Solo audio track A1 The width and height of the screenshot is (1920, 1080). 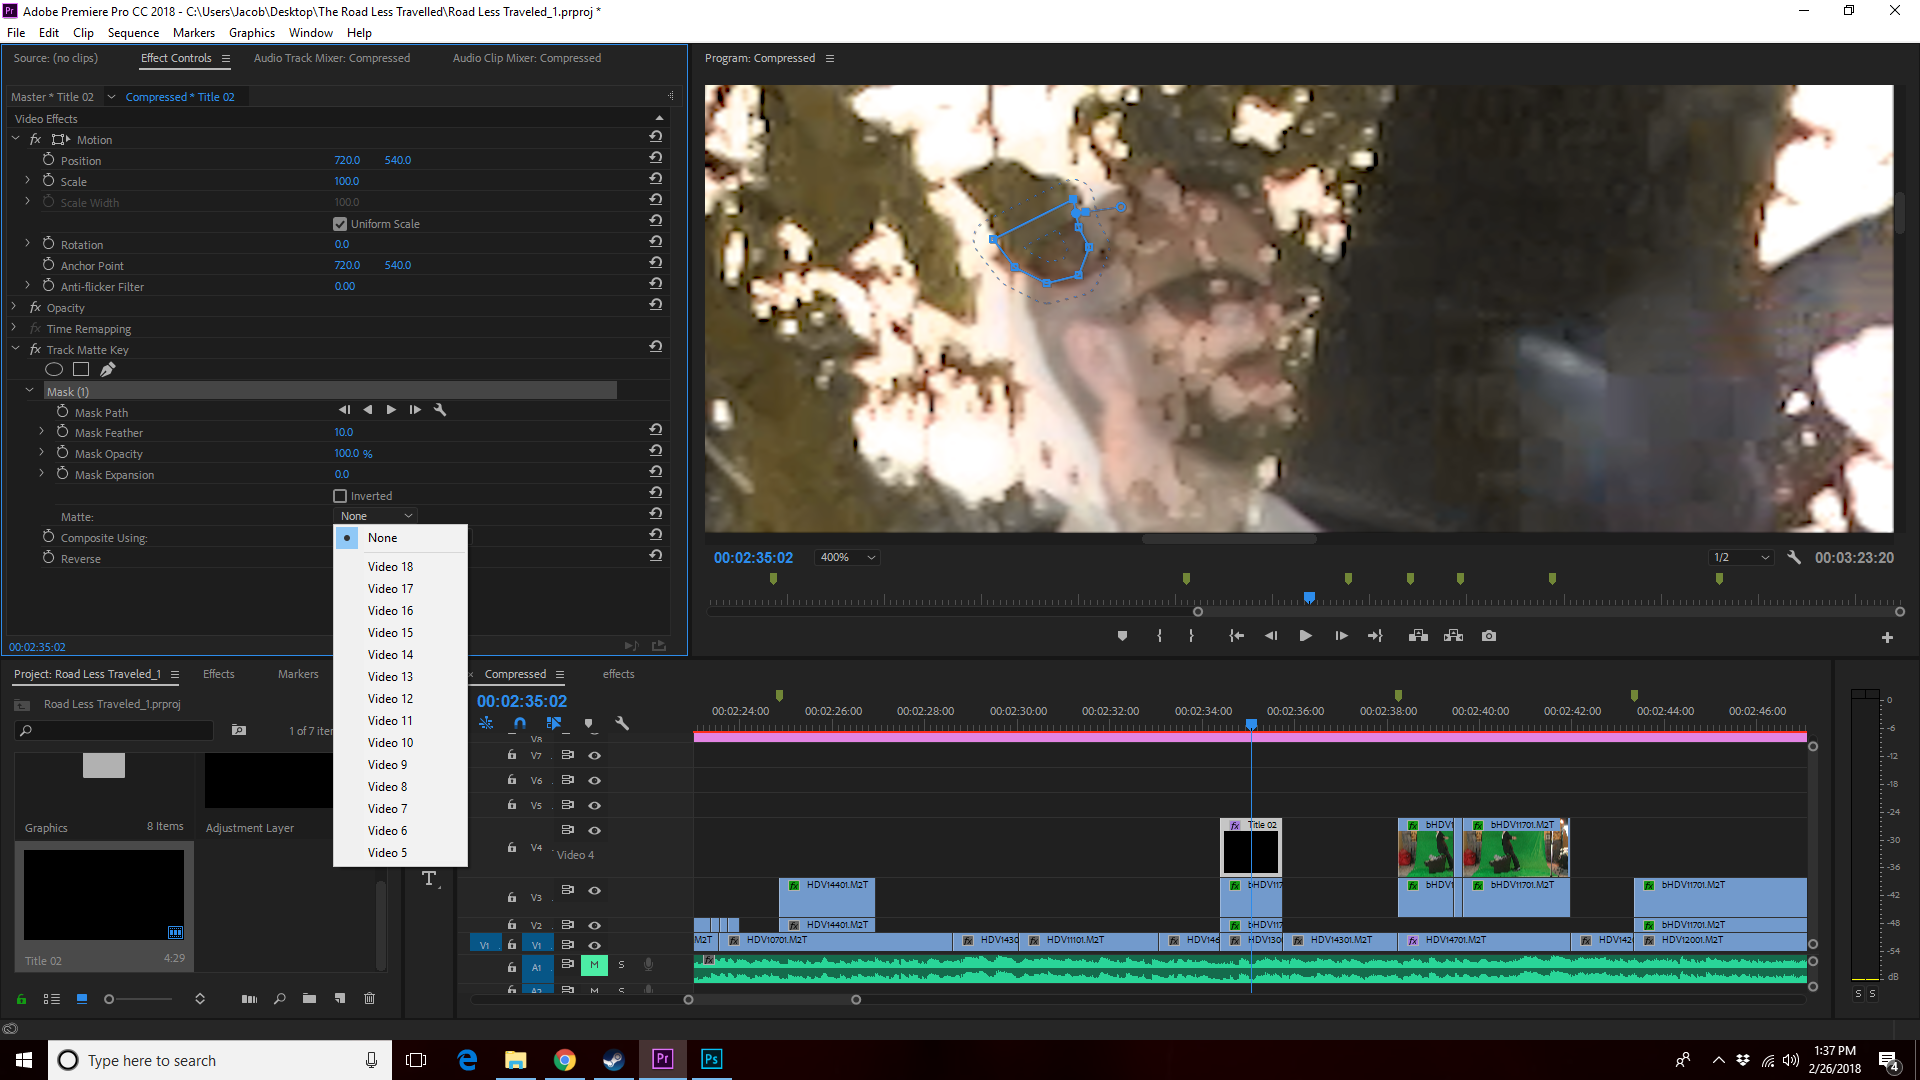point(621,965)
